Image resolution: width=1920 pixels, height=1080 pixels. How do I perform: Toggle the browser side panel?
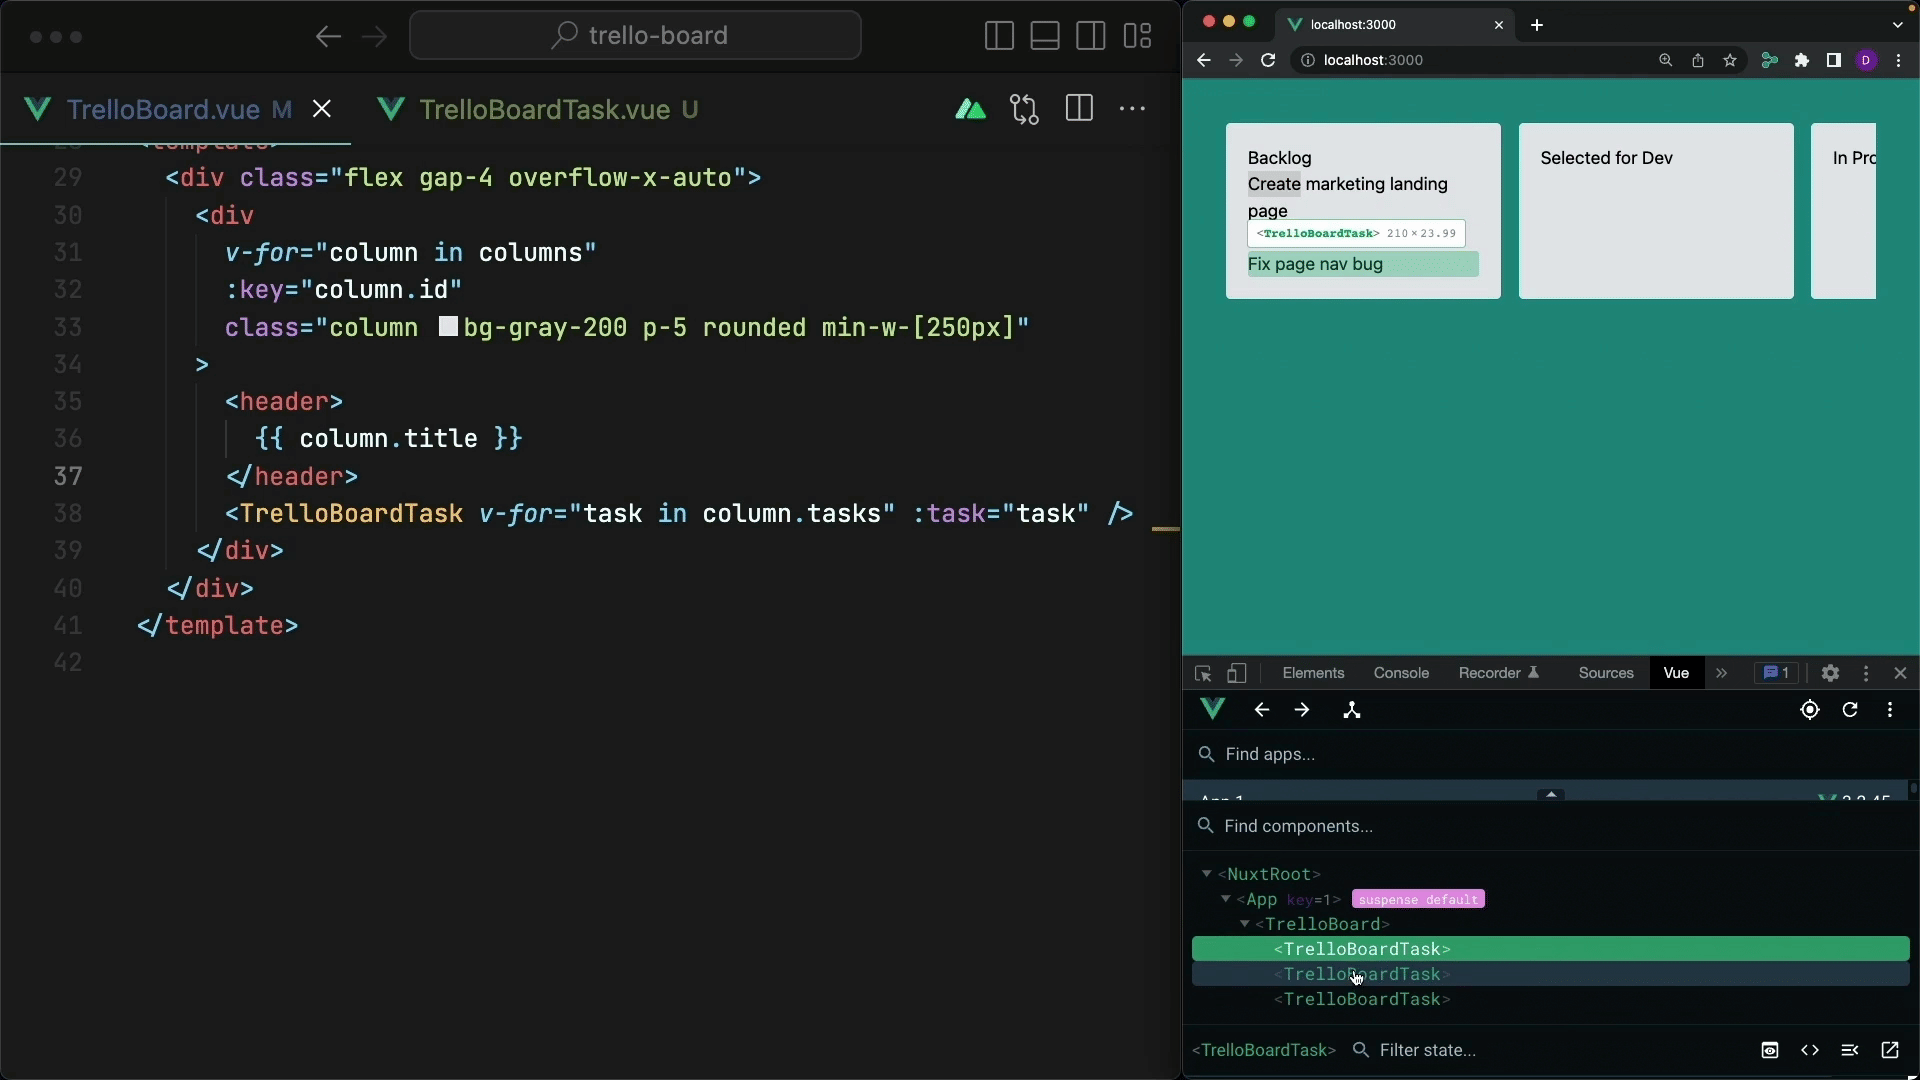click(1834, 61)
